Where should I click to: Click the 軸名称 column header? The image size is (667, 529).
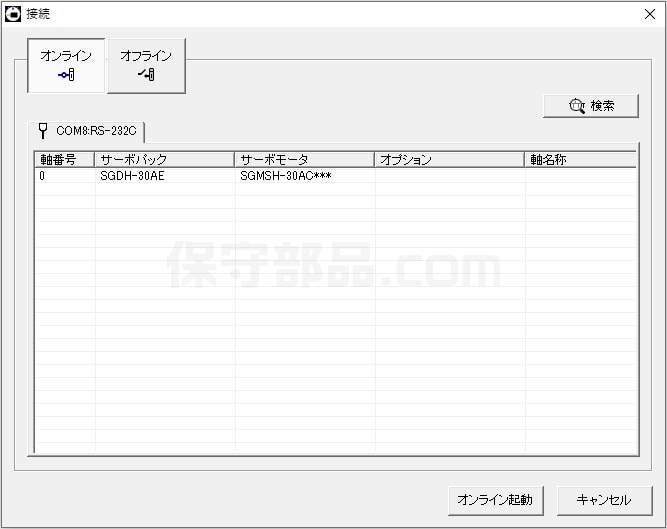click(579, 160)
